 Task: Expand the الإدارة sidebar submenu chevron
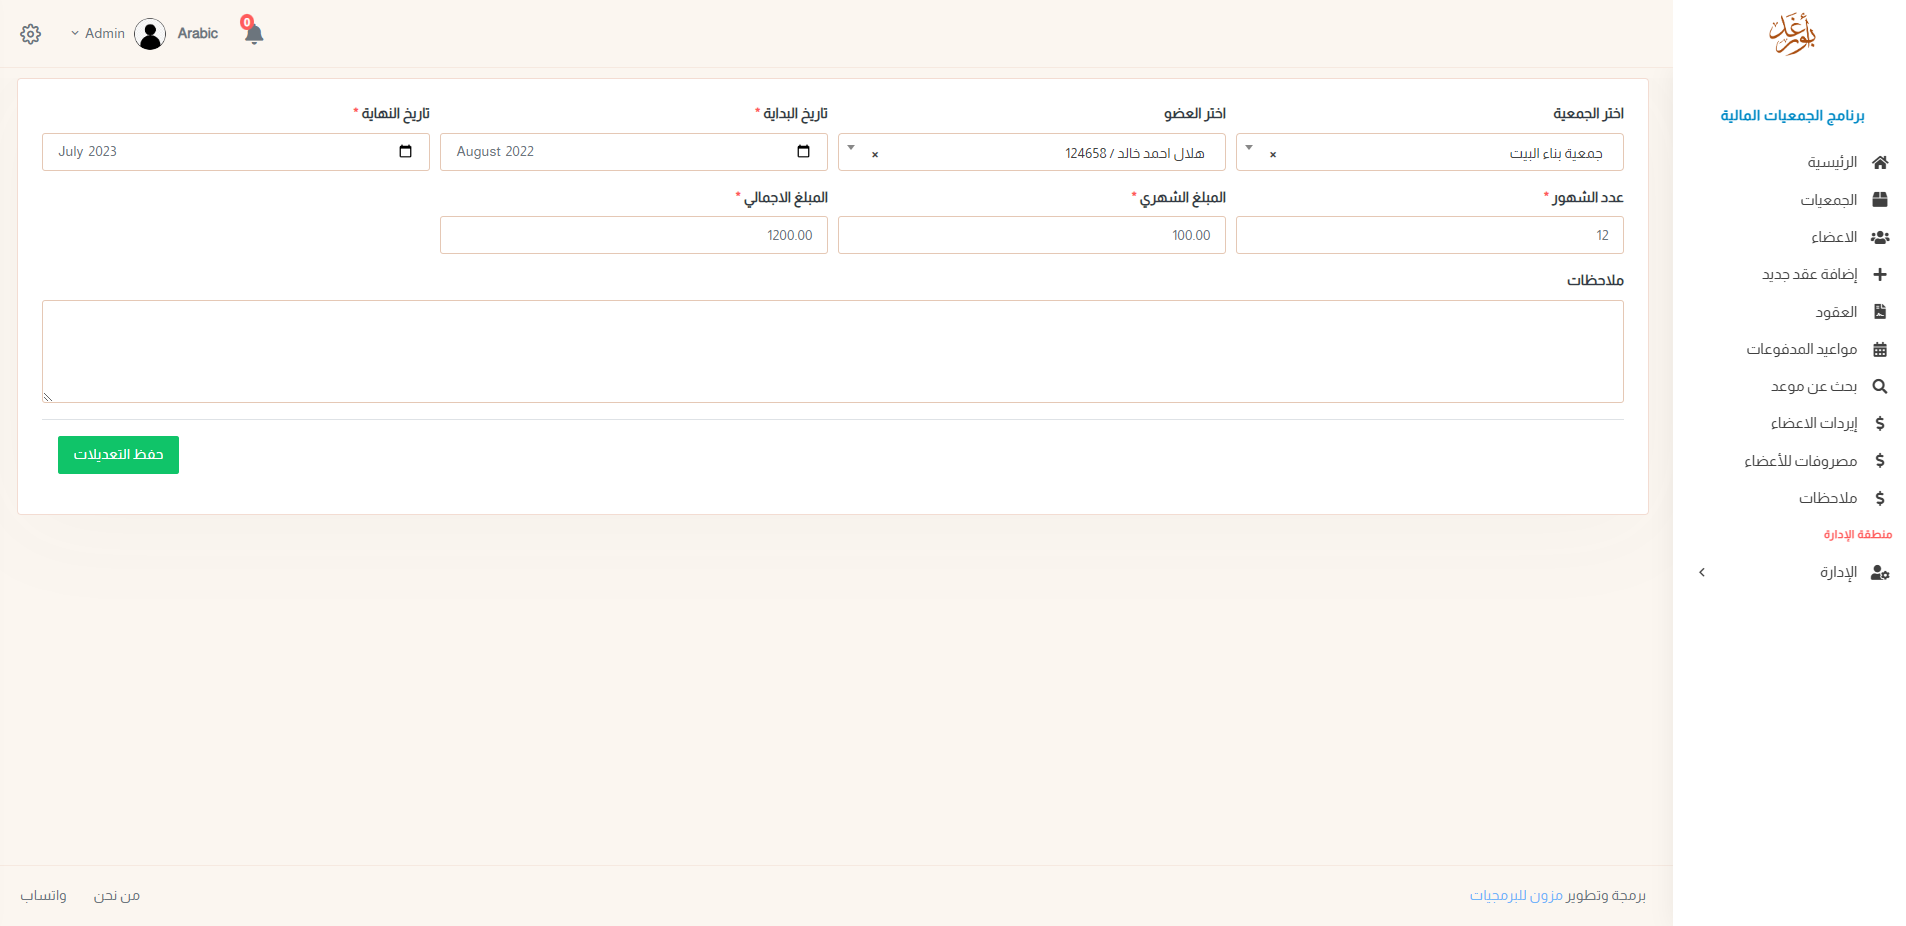point(1702,572)
